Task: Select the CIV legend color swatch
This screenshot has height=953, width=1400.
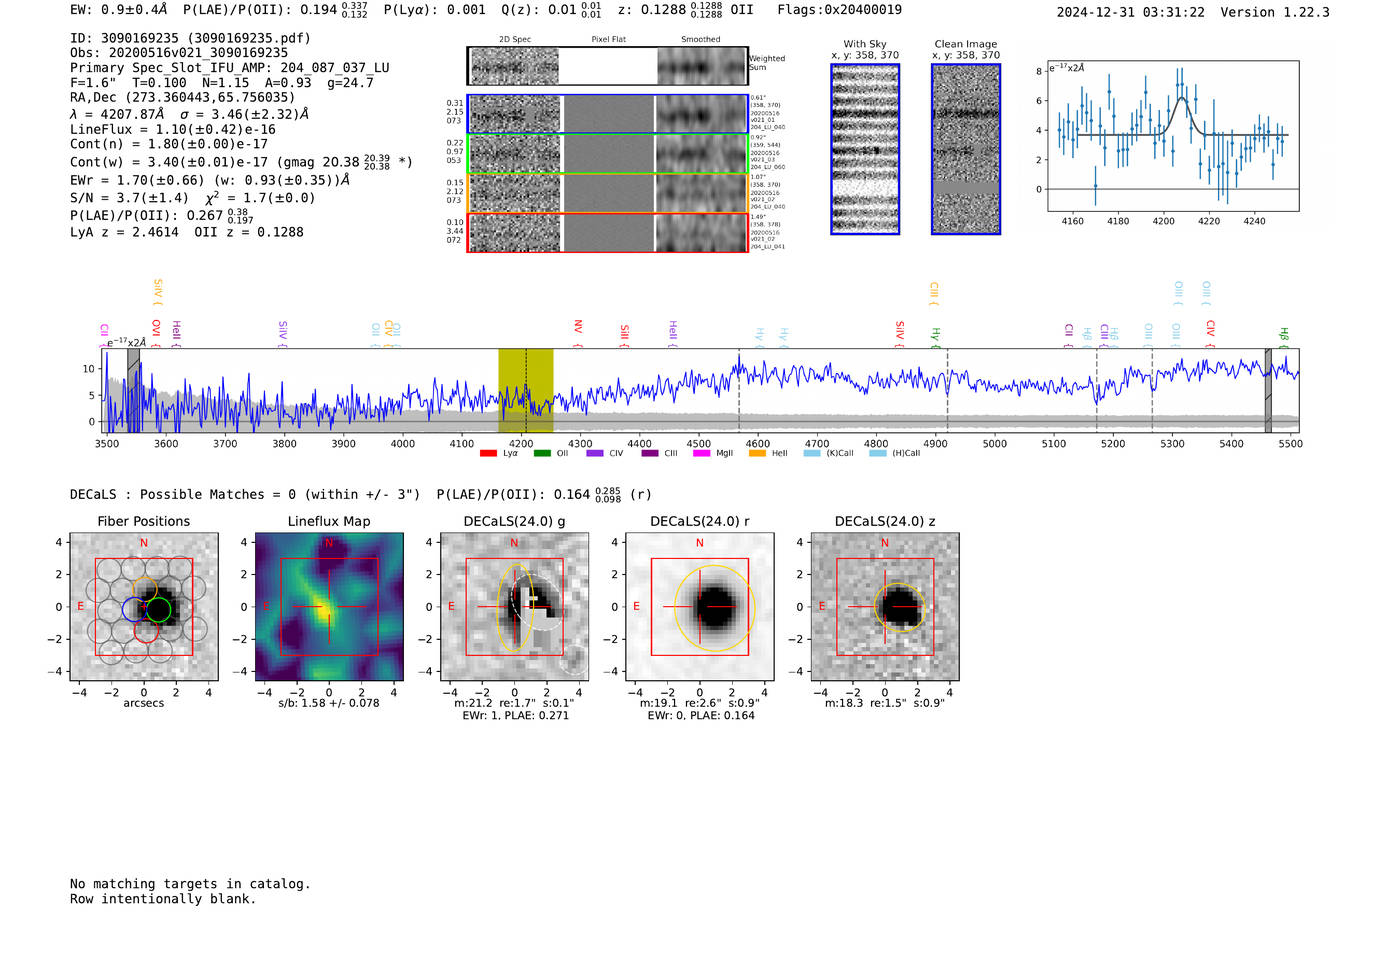Action: click(x=595, y=453)
